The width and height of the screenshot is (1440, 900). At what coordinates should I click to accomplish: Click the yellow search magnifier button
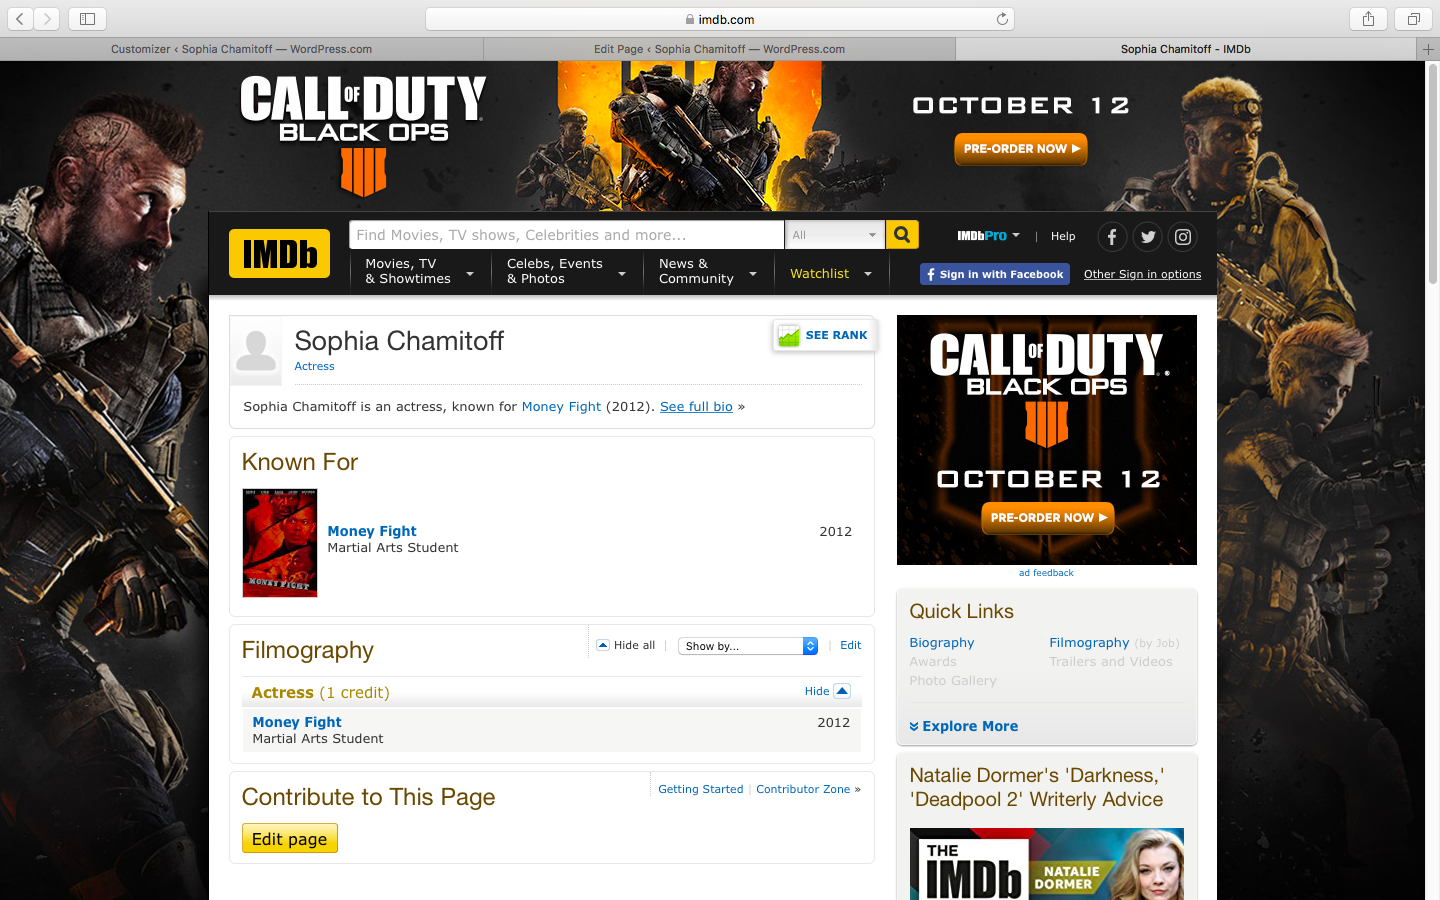pos(902,235)
